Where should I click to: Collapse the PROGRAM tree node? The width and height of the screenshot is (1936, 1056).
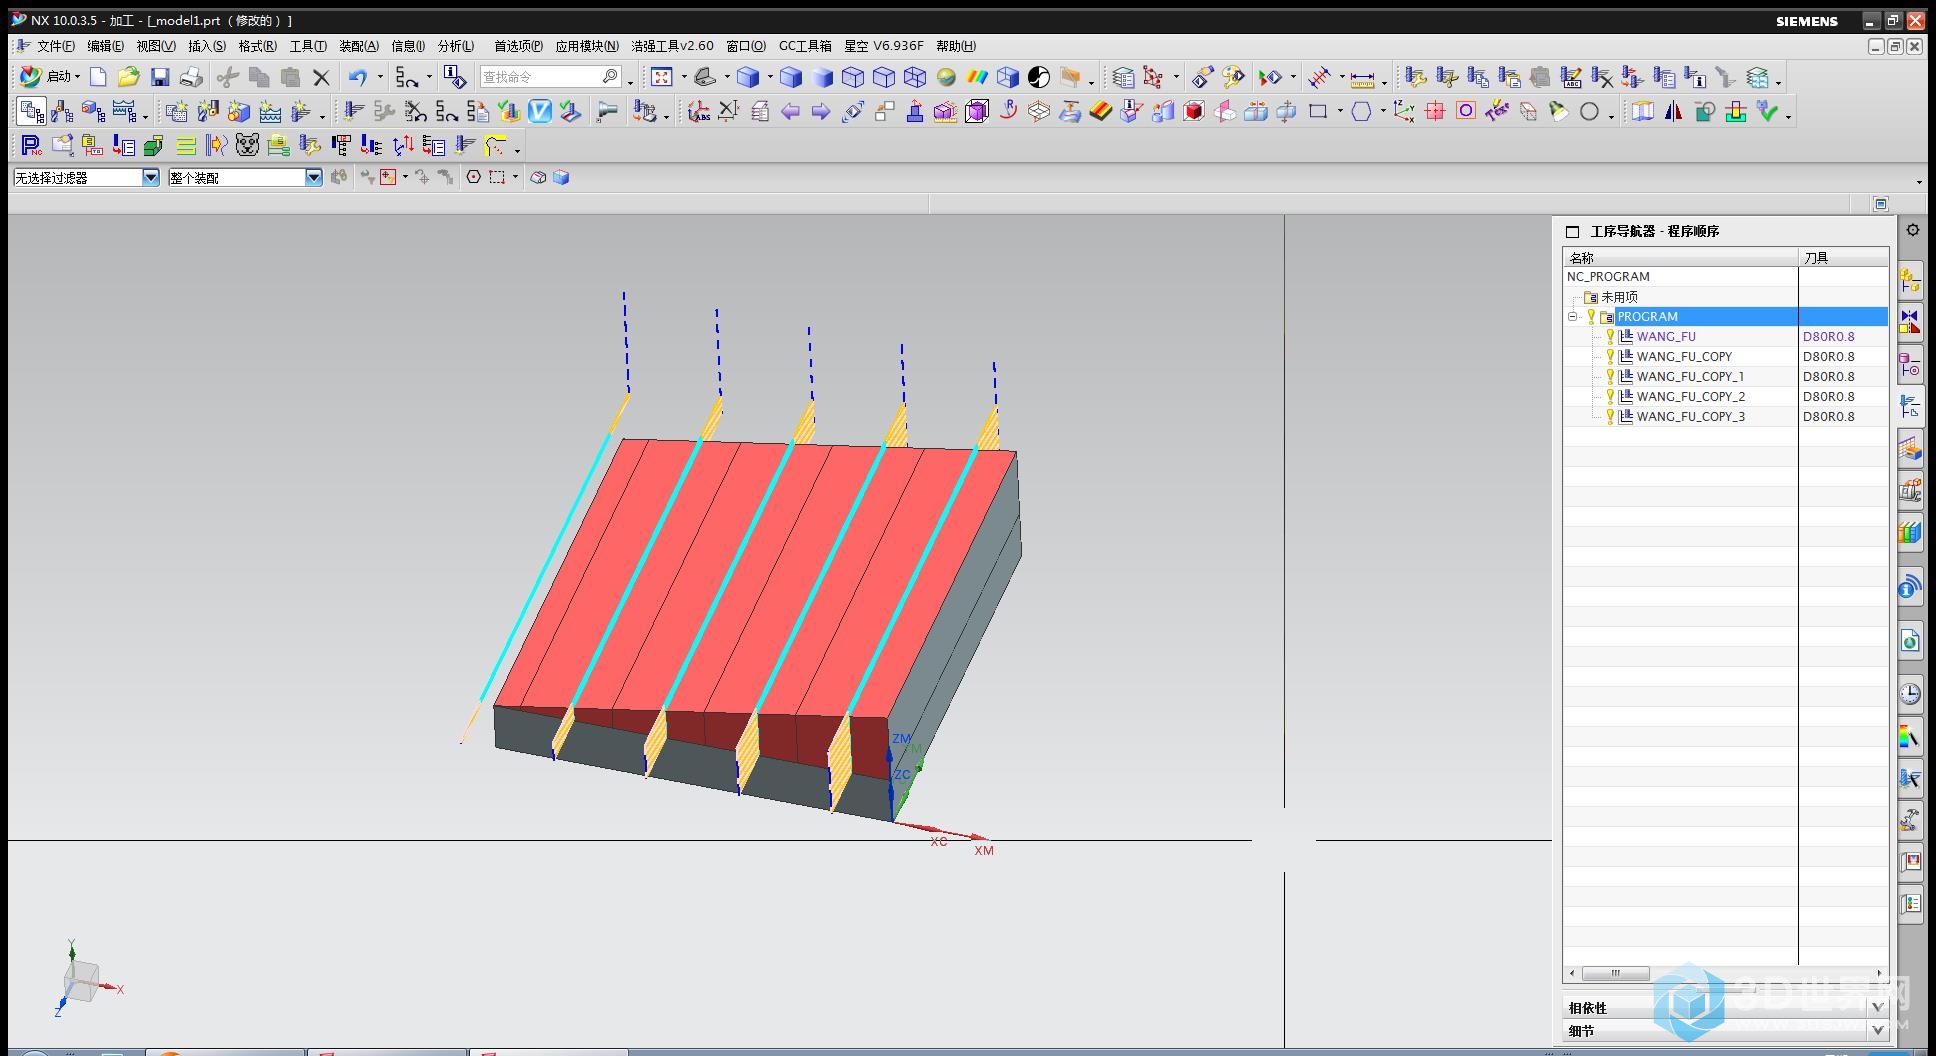1572,316
